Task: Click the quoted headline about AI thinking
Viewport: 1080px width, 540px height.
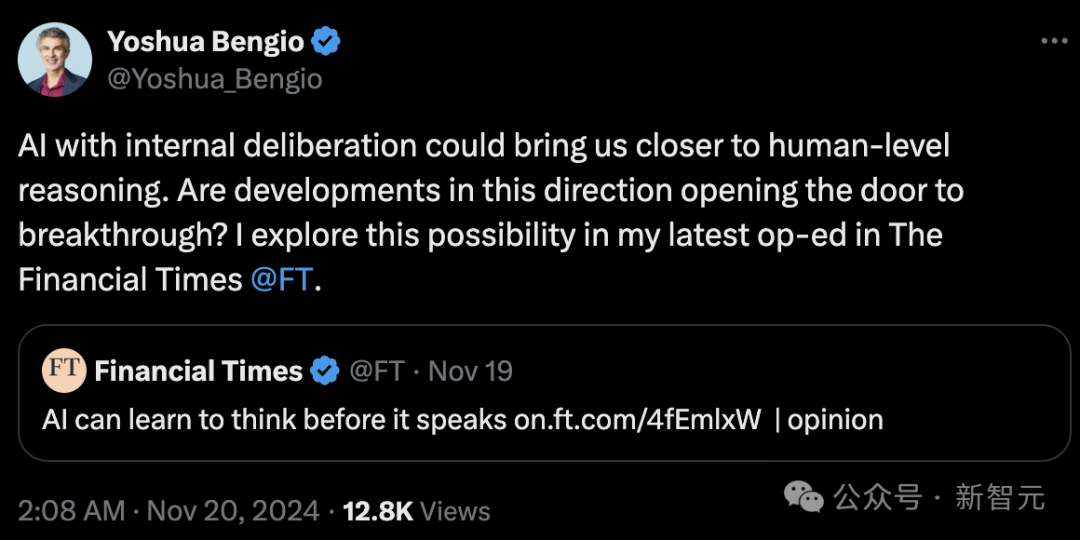Action: click(x=274, y=419)
